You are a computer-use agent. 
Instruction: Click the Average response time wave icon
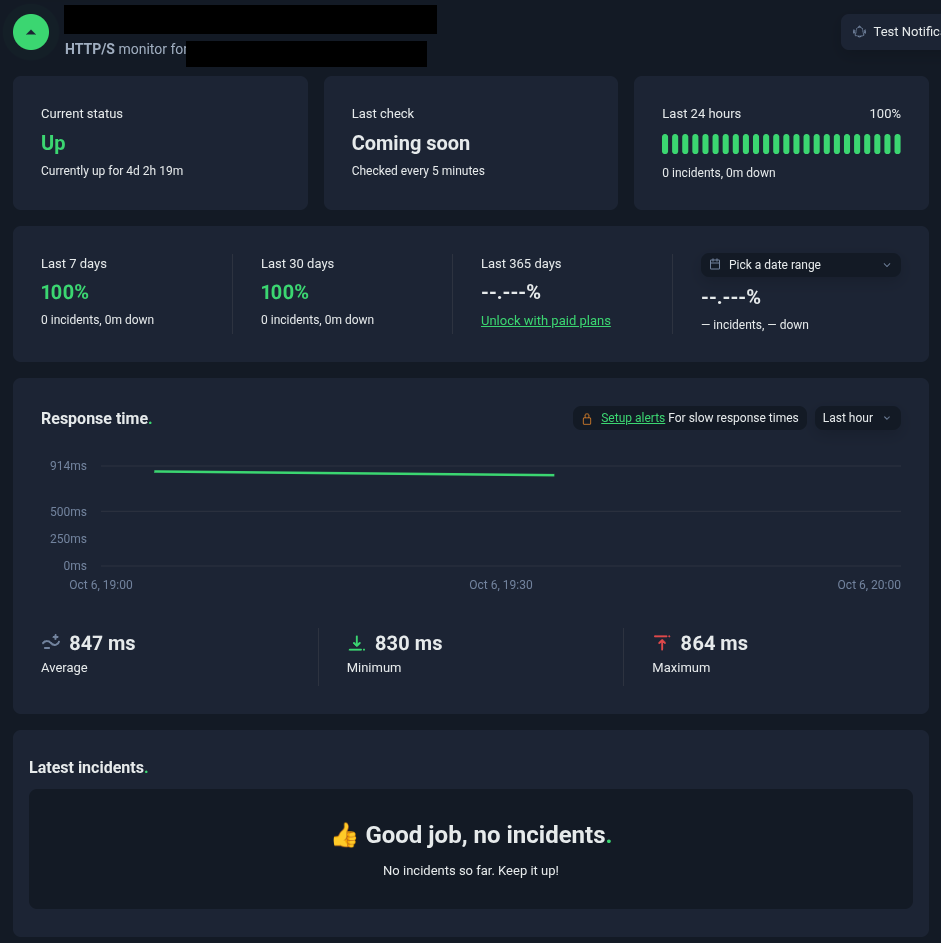point(51,643)
